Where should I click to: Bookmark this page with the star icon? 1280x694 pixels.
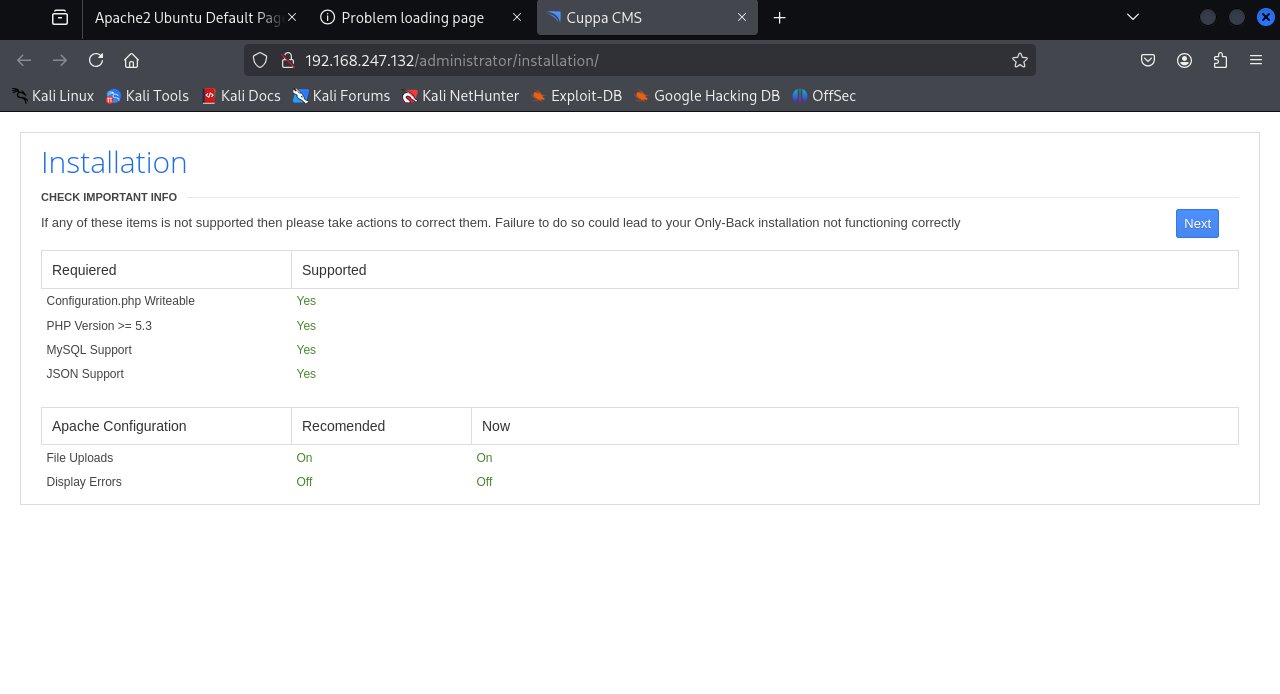1019,60
